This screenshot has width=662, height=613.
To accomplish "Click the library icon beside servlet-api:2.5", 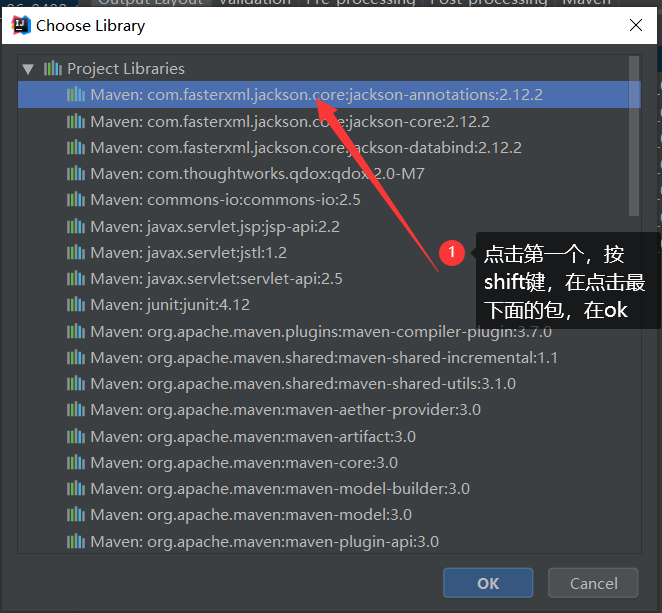I will tap(76, 279).
